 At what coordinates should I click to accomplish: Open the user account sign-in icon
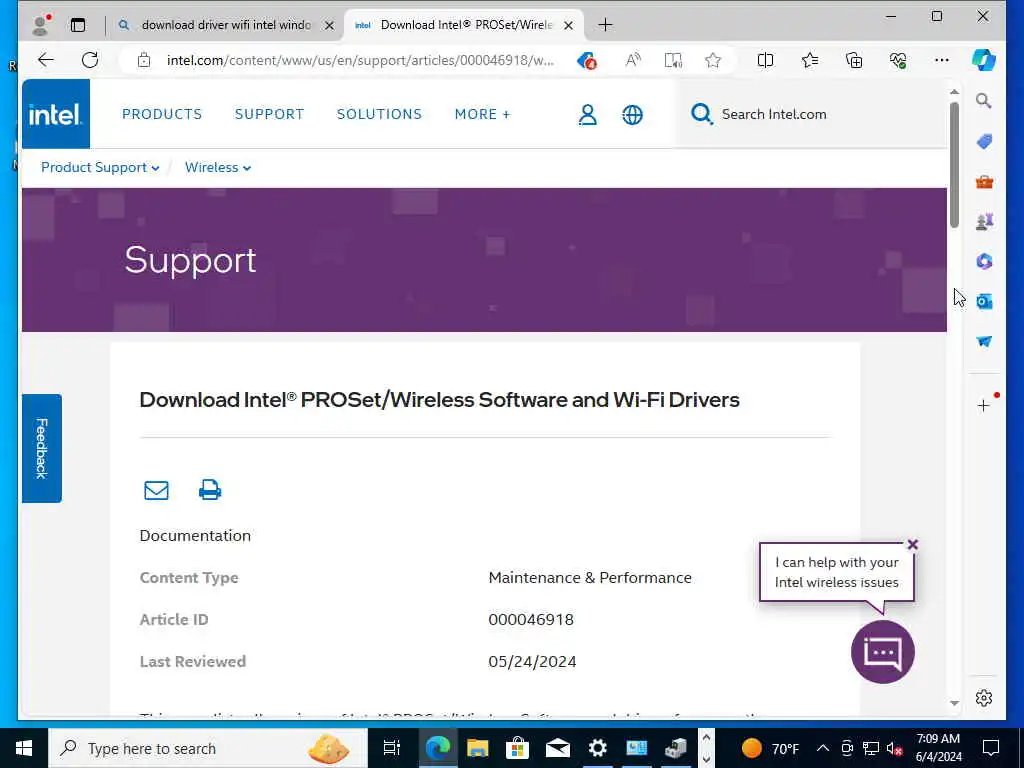click(x=587, y=114)
